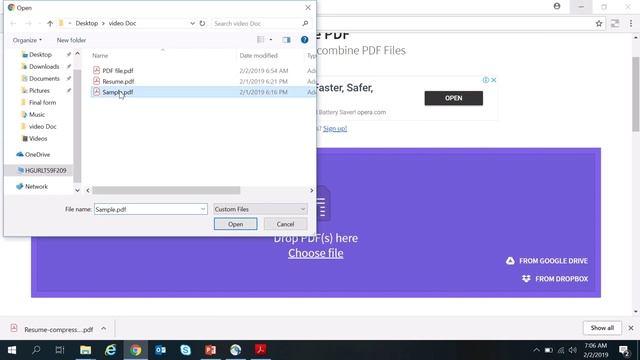640x360 pixels.
Task: Select the PDF file.pdf file
Action: 118,71
